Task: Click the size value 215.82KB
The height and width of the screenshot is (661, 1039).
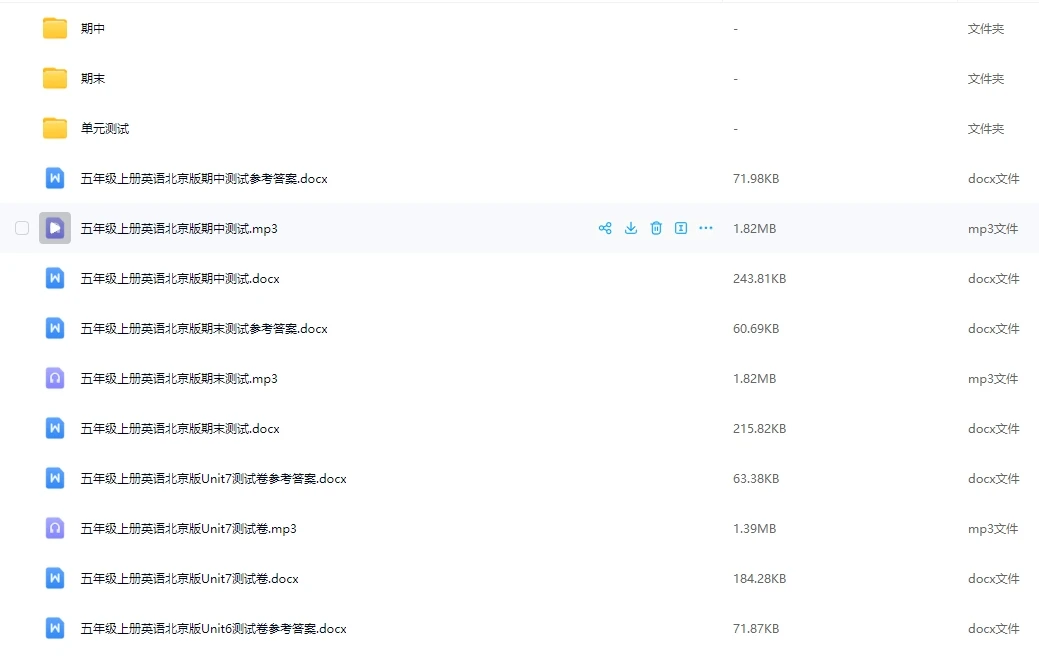Action: coord(759,429)
